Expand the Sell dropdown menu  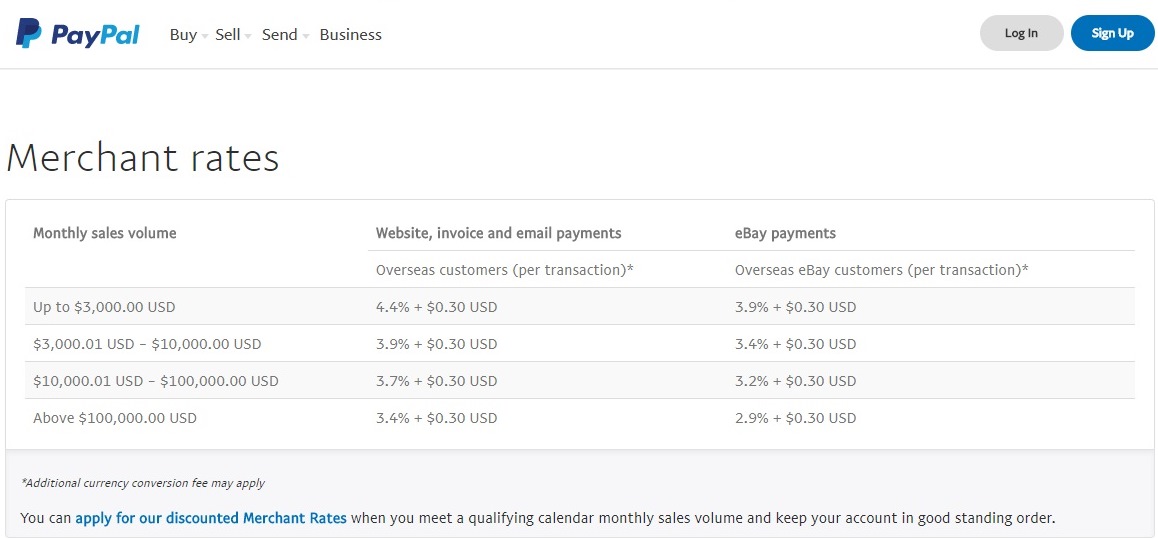point(232,35)
